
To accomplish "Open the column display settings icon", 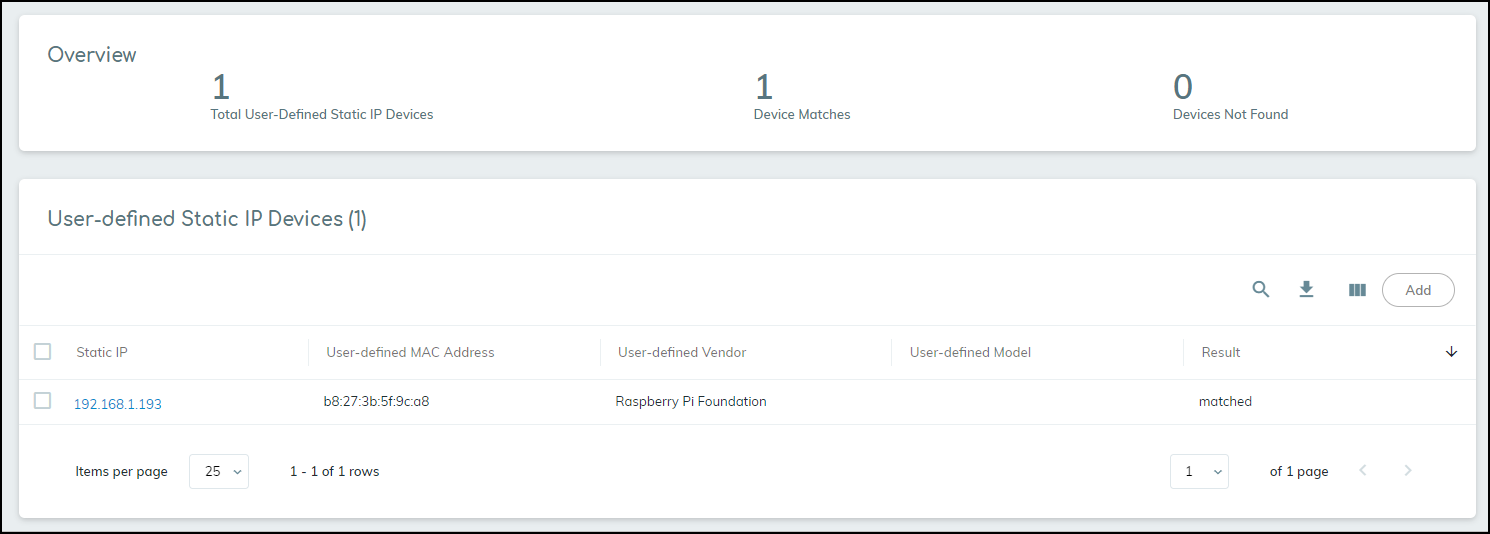I will click(1357, 290).
